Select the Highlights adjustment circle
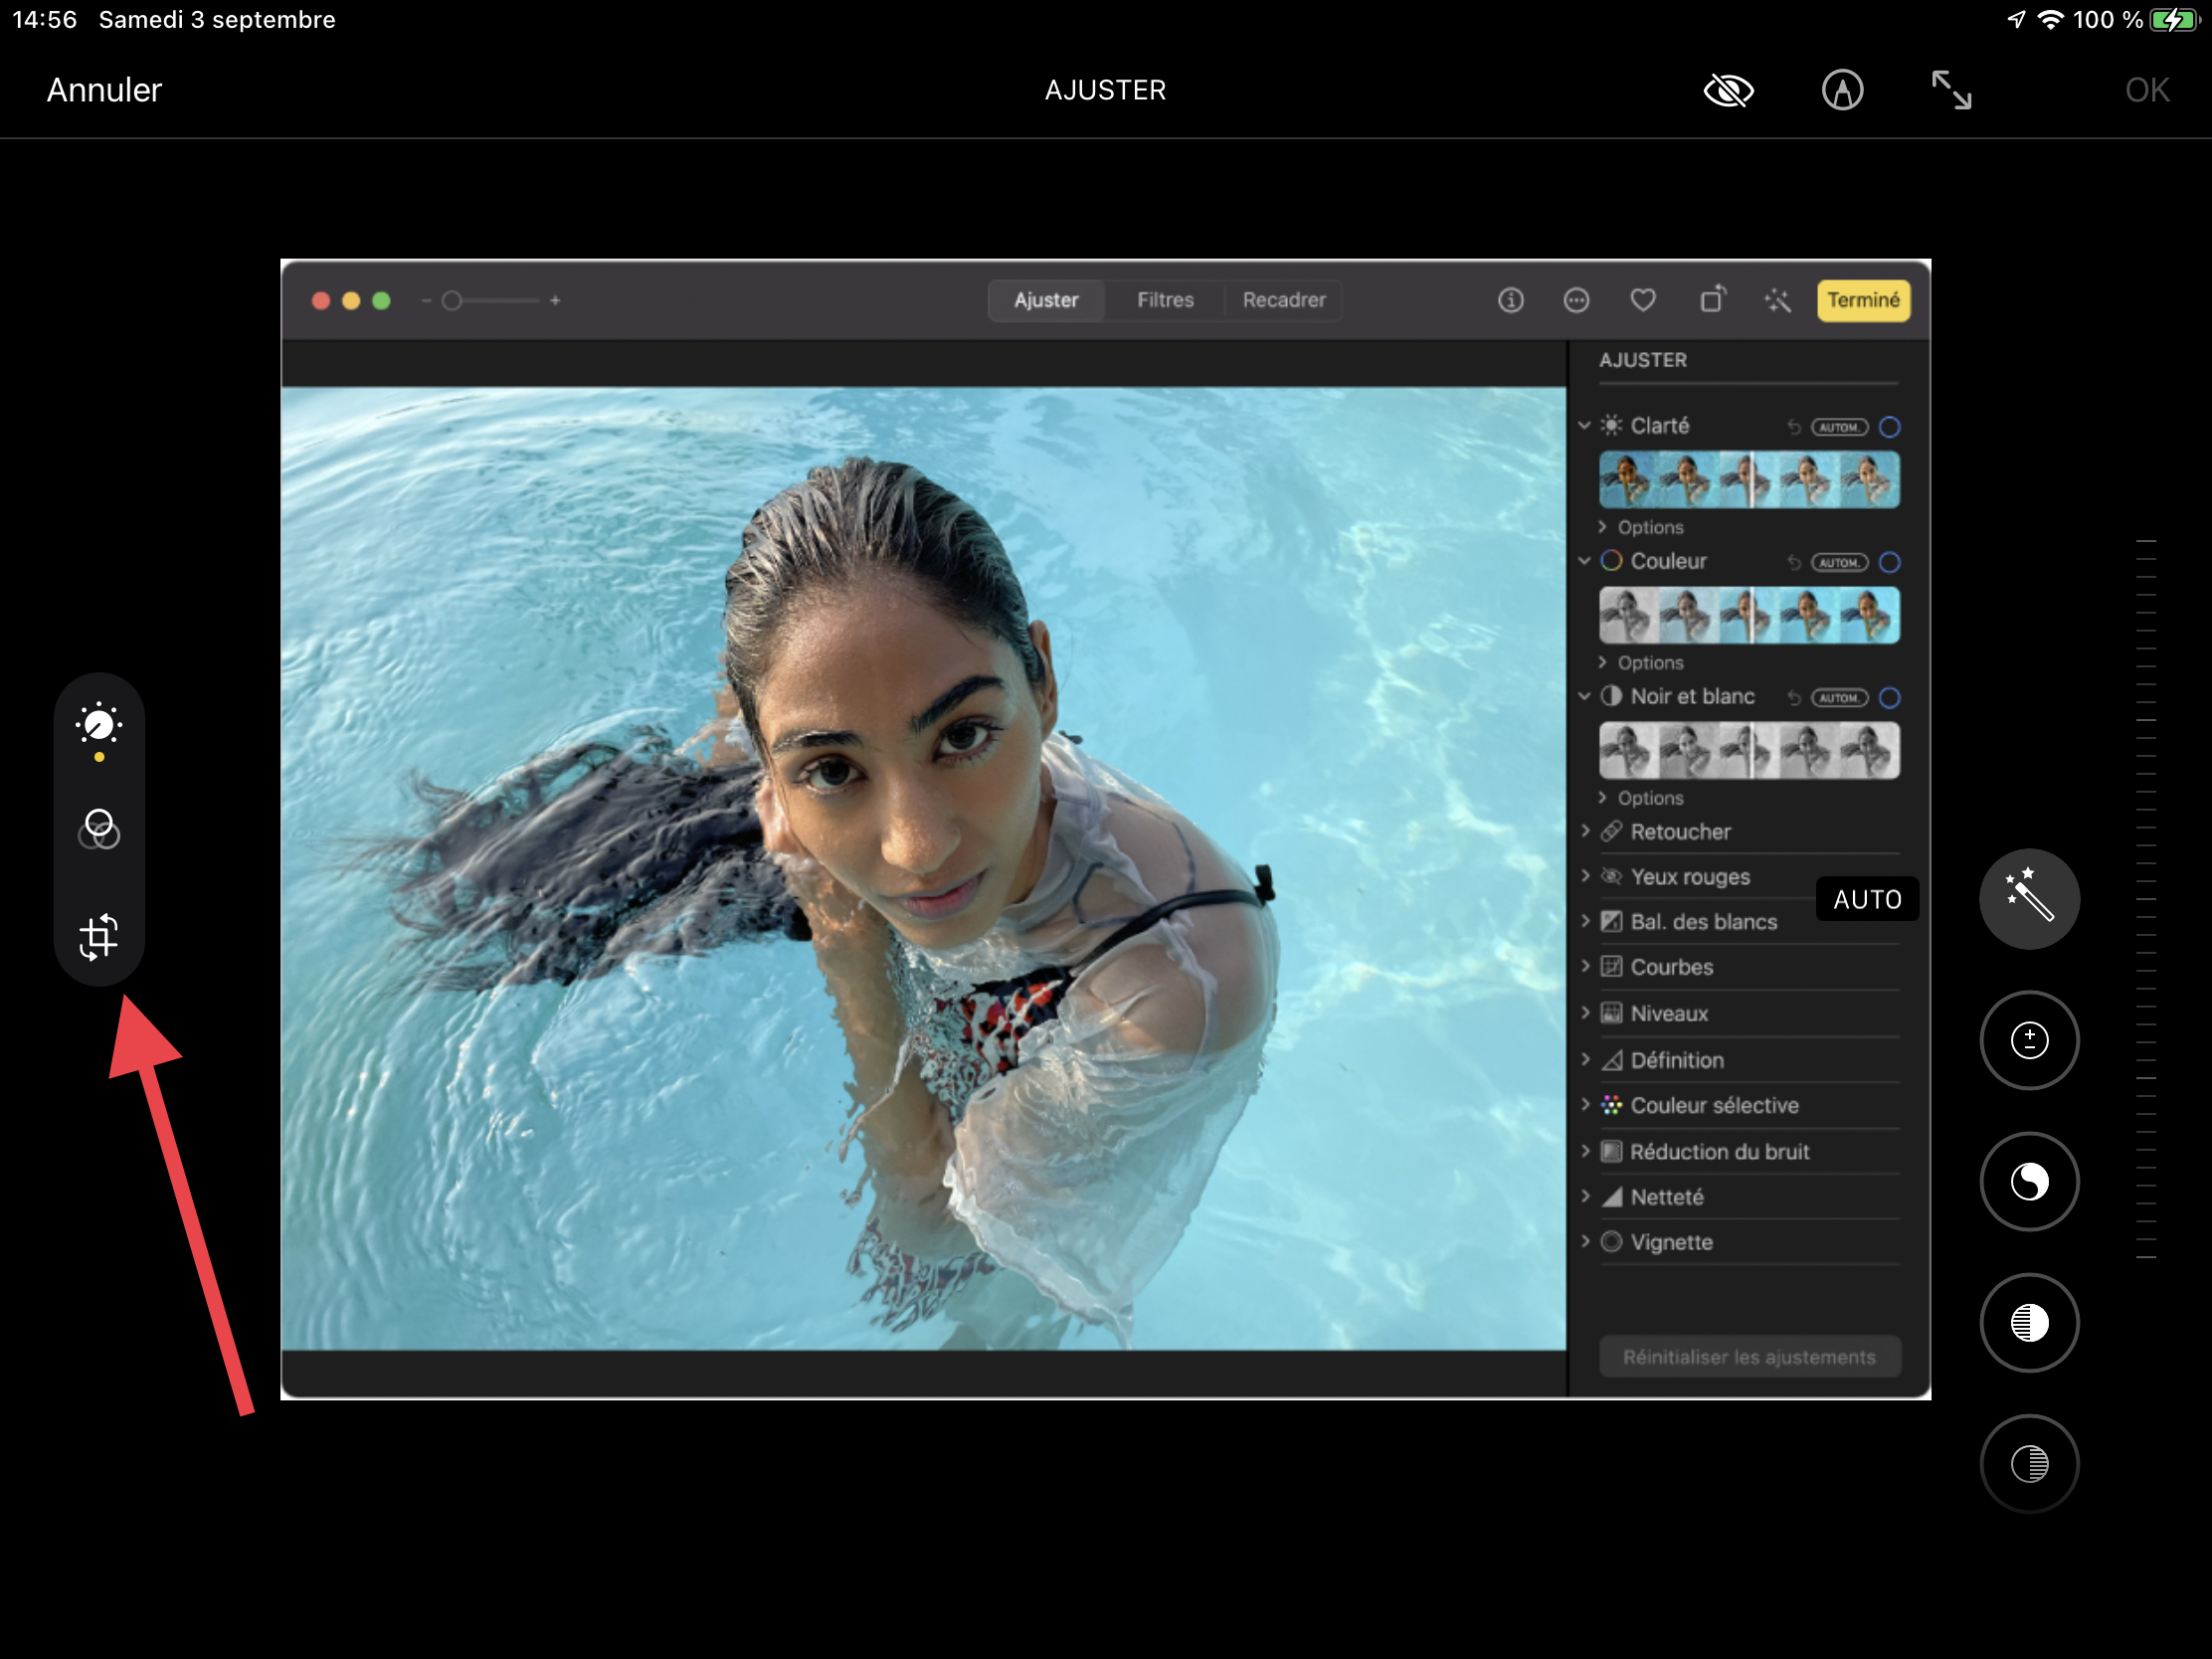The image size is (2212, 1659). point(2029,1322)
